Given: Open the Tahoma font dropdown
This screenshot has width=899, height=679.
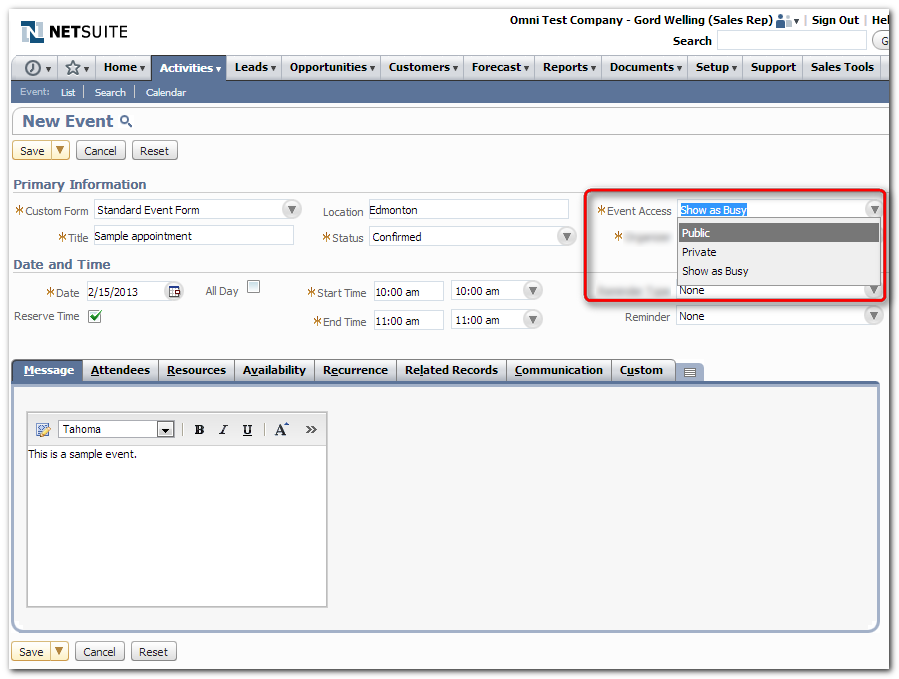Looking at the screenshot, I should [x=165, y=430].
